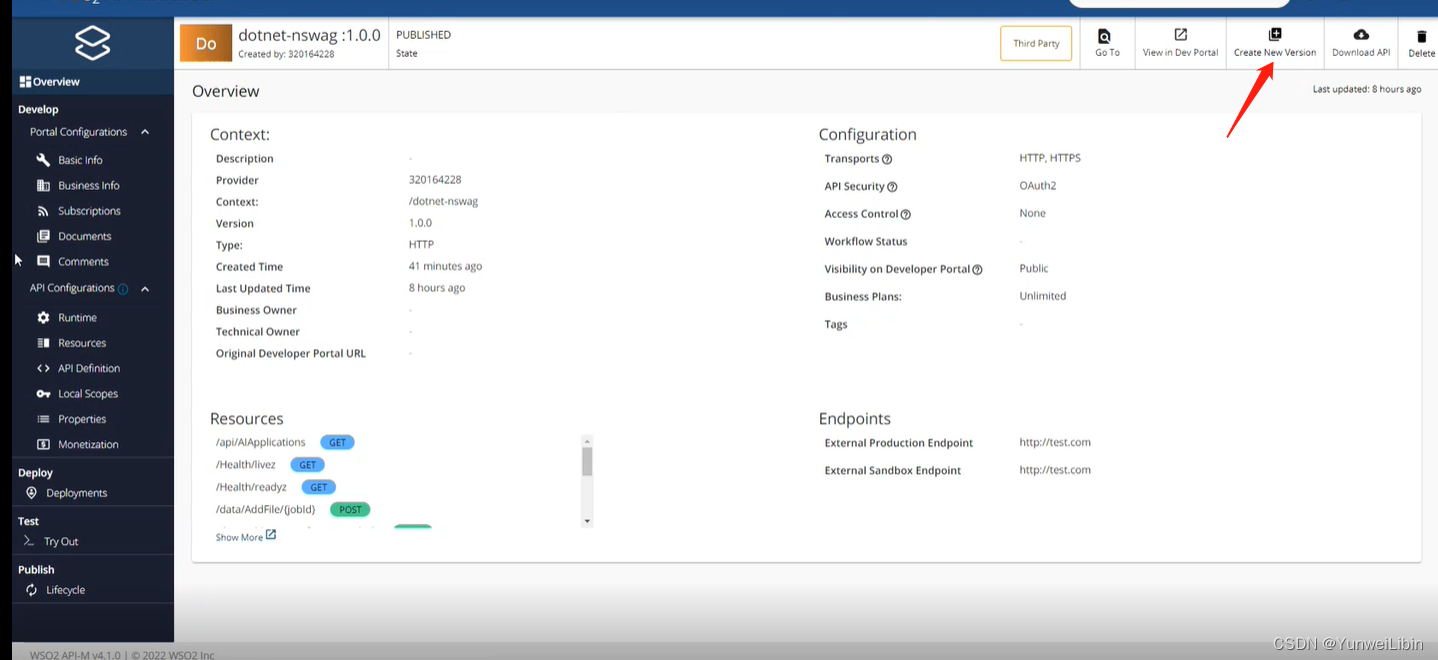Click the Monetization dollar icon
This screenshot has width=1438, height=660.
pos(43,444)
